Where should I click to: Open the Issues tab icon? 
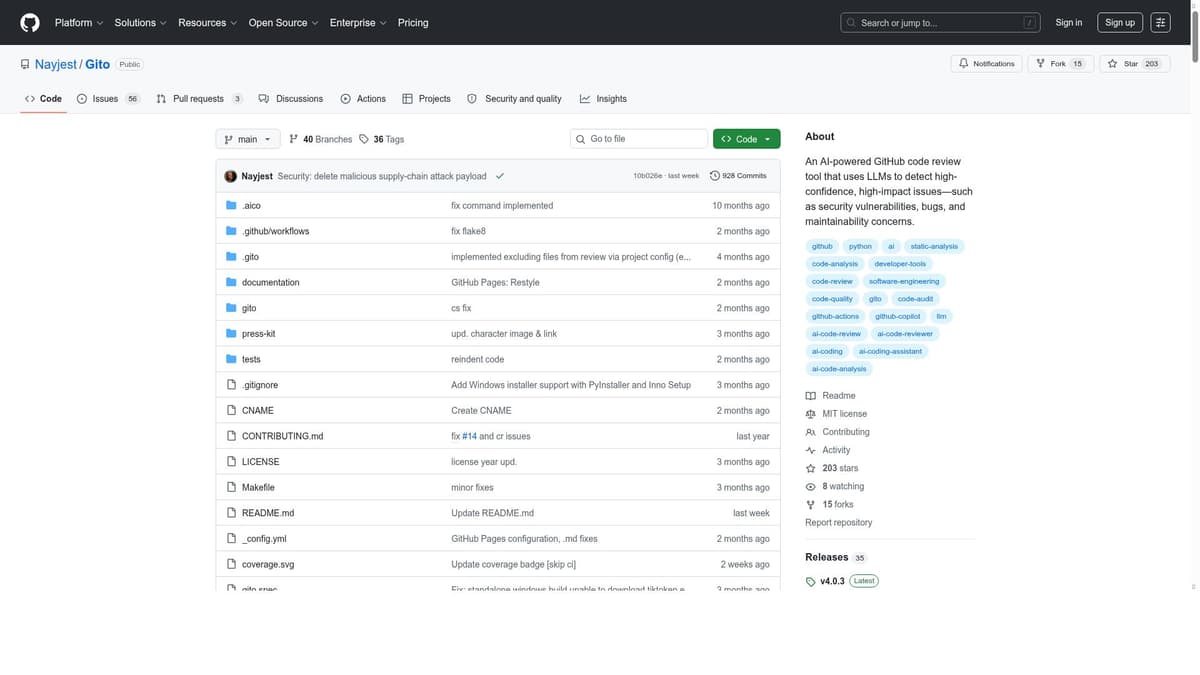tap(81, 99)
